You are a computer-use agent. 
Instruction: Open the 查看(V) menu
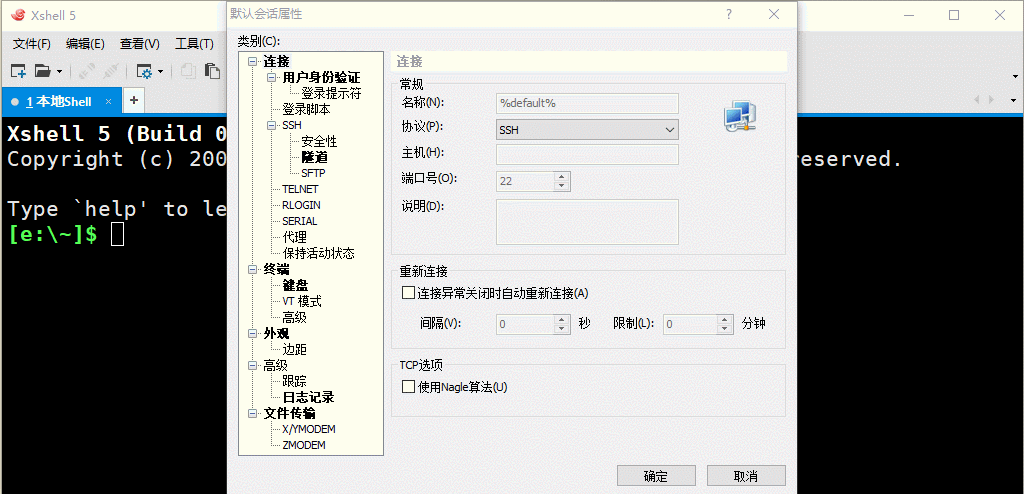[x=140, y=44]
